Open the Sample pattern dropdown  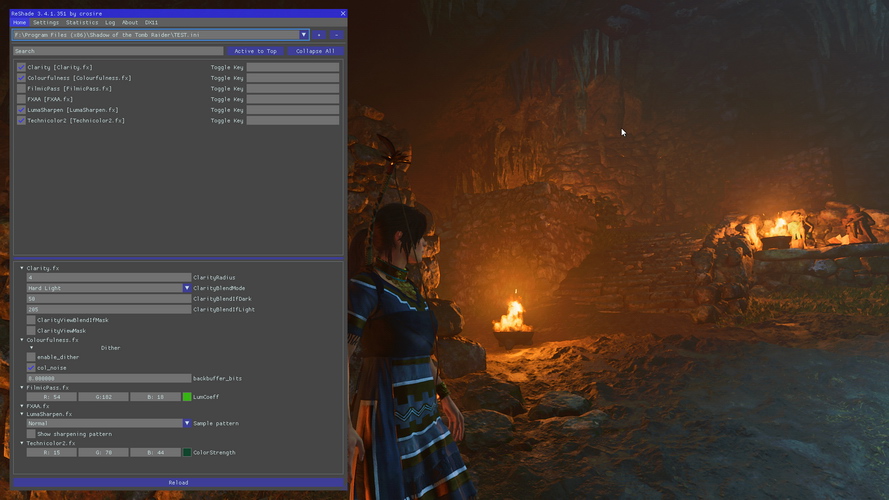(x=187, y=423)
